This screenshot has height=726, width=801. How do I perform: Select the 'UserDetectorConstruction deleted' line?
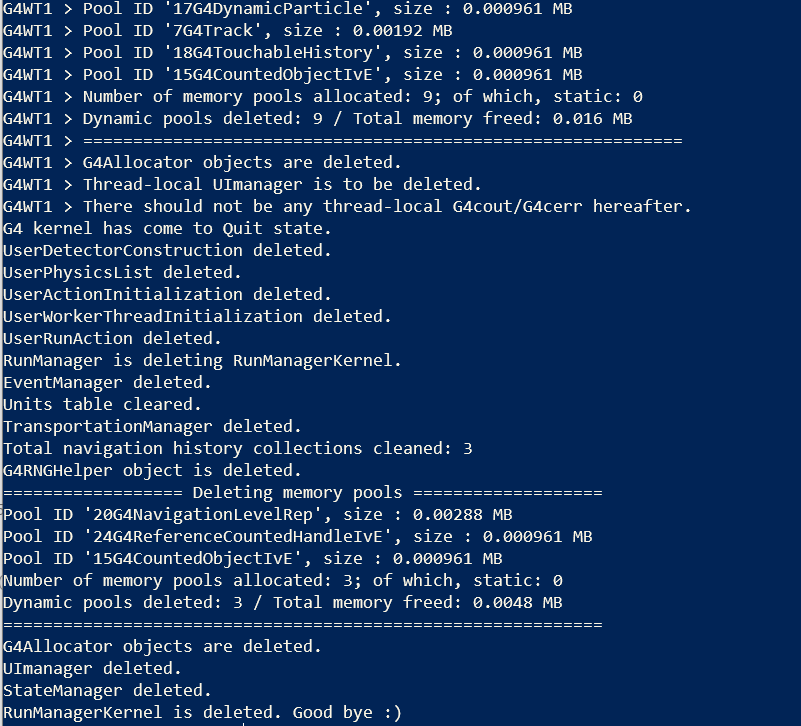pyautogui.click(x=162, y=251)
